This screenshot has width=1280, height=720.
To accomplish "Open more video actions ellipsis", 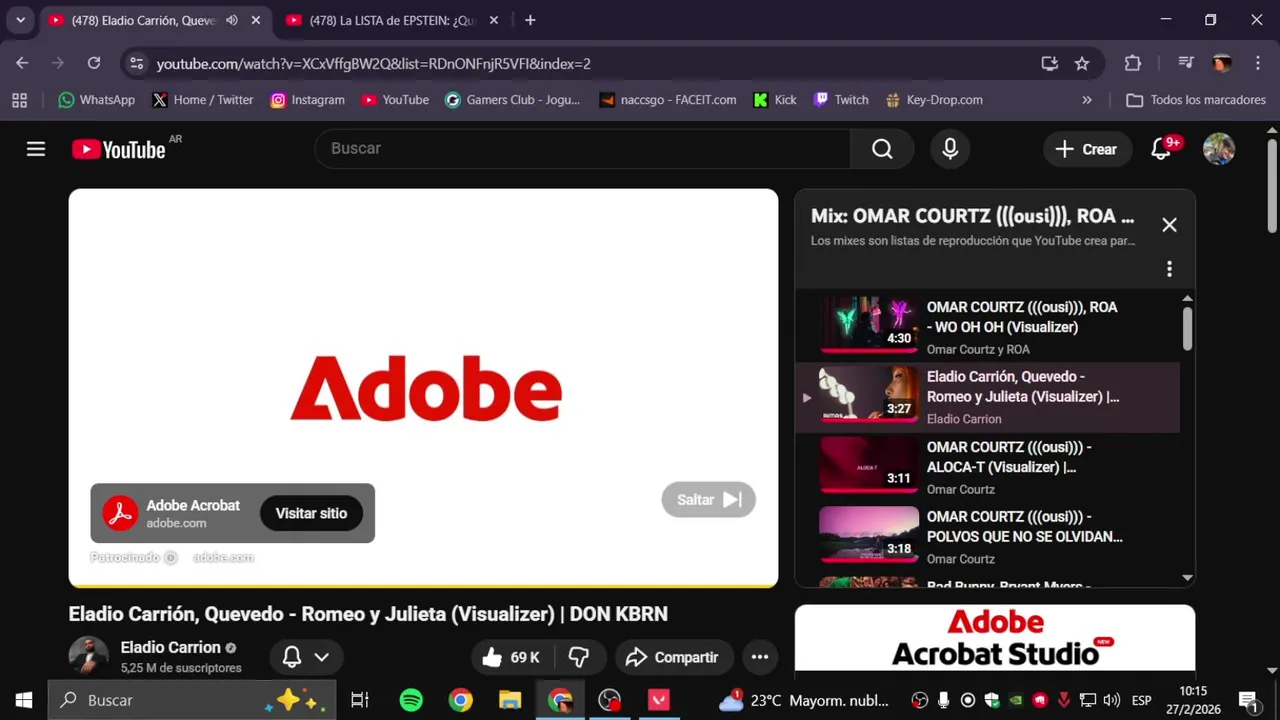I will (760, 657).
